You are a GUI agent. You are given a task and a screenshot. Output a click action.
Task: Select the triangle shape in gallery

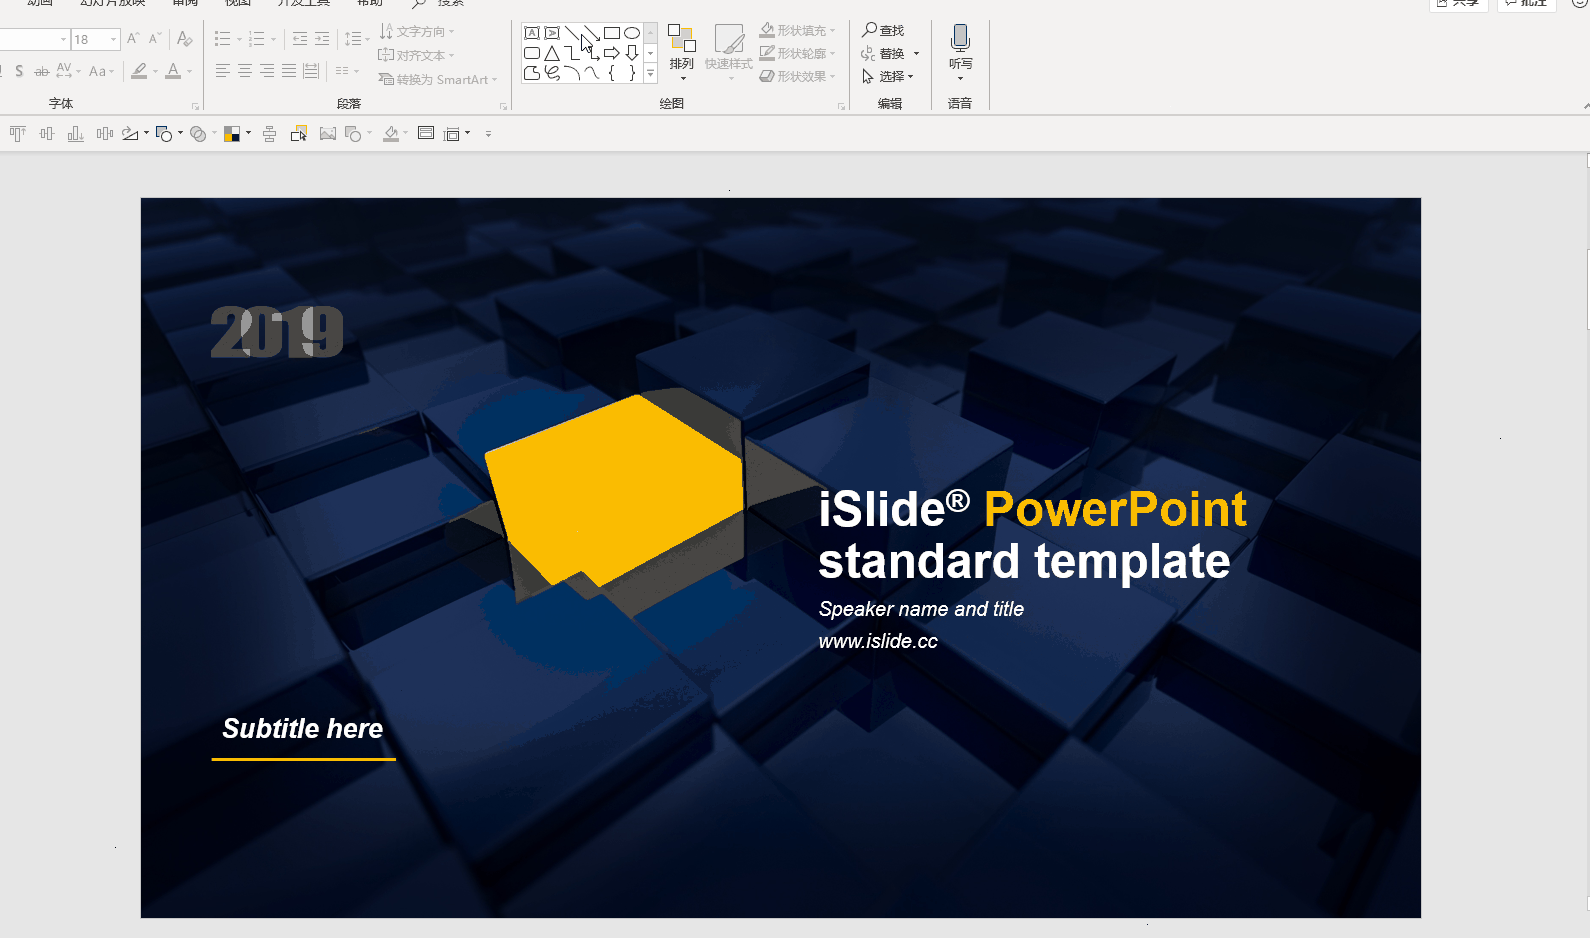point(552,53)
